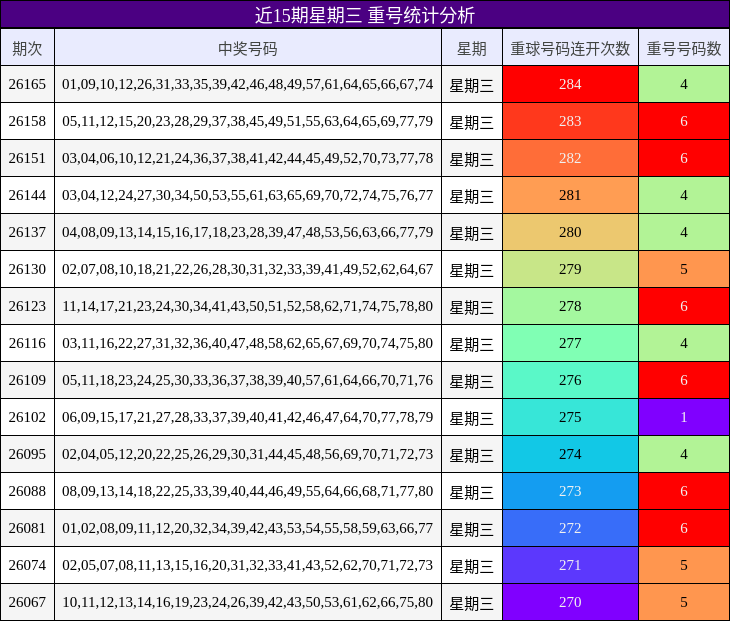Select issue number 26151
This screenshot has width=730, height=621.
click(27, 158)
